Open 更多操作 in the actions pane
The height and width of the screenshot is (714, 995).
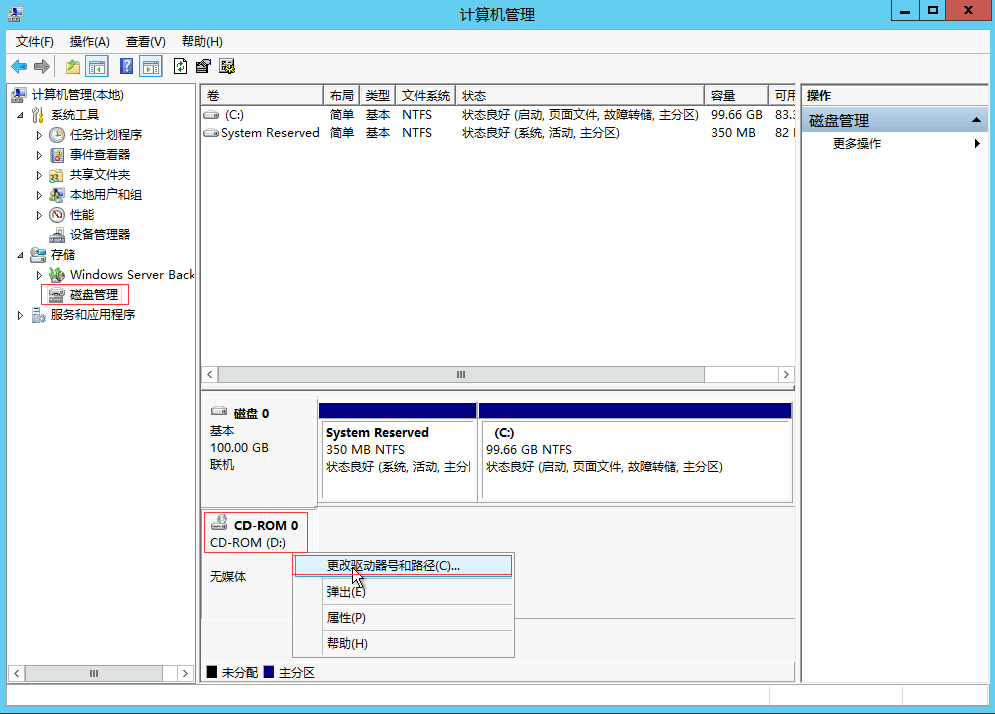point(857,144)
